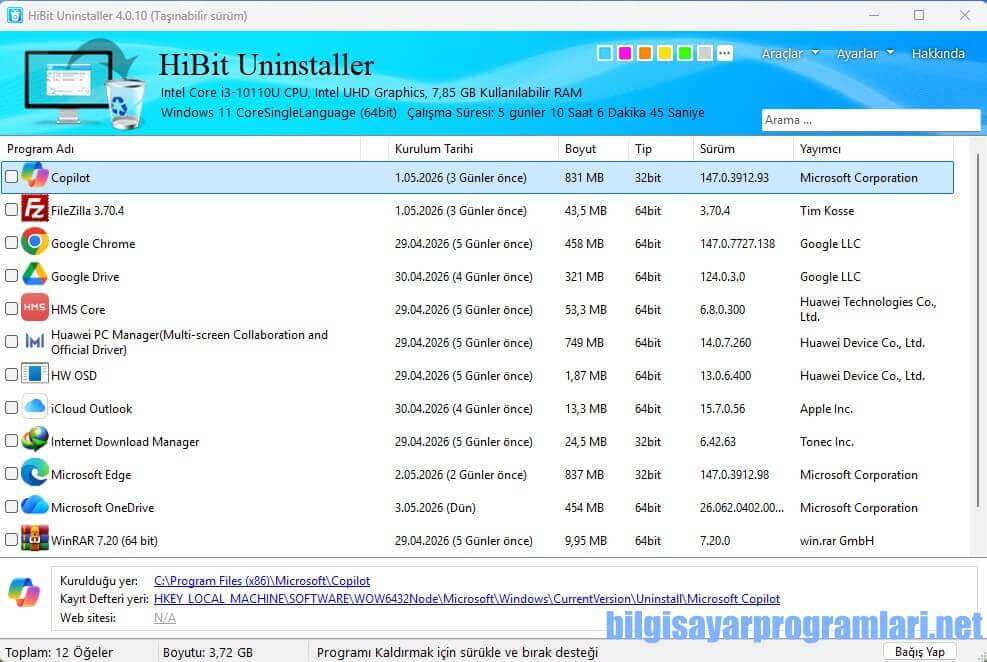Choose the magenta theme color swatch
Viewport: 987px width, 662px height.
coord(625,53)
